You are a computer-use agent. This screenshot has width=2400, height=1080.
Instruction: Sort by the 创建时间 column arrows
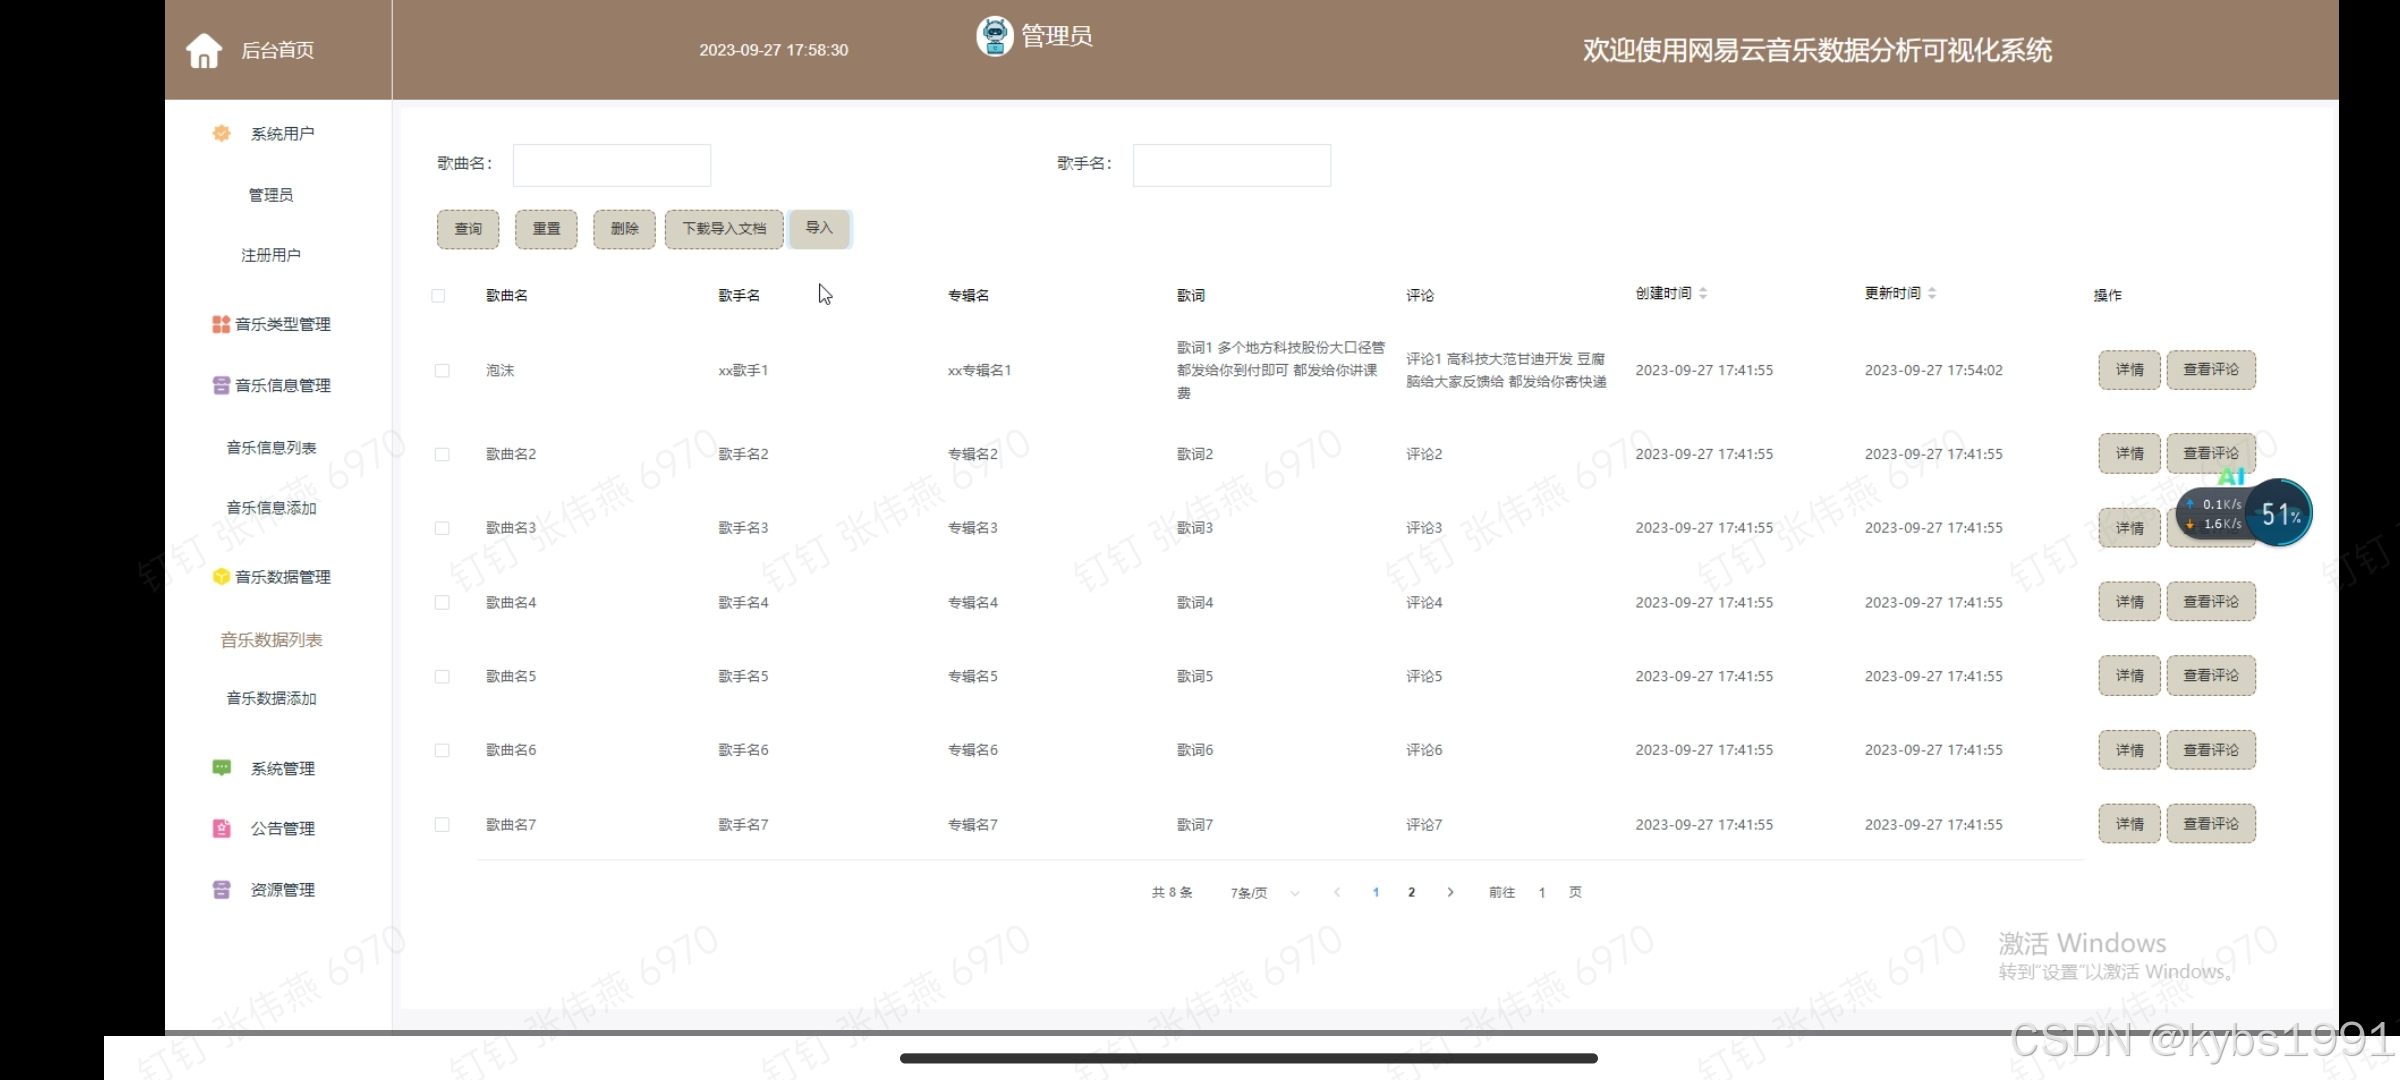click(1703, 293)
